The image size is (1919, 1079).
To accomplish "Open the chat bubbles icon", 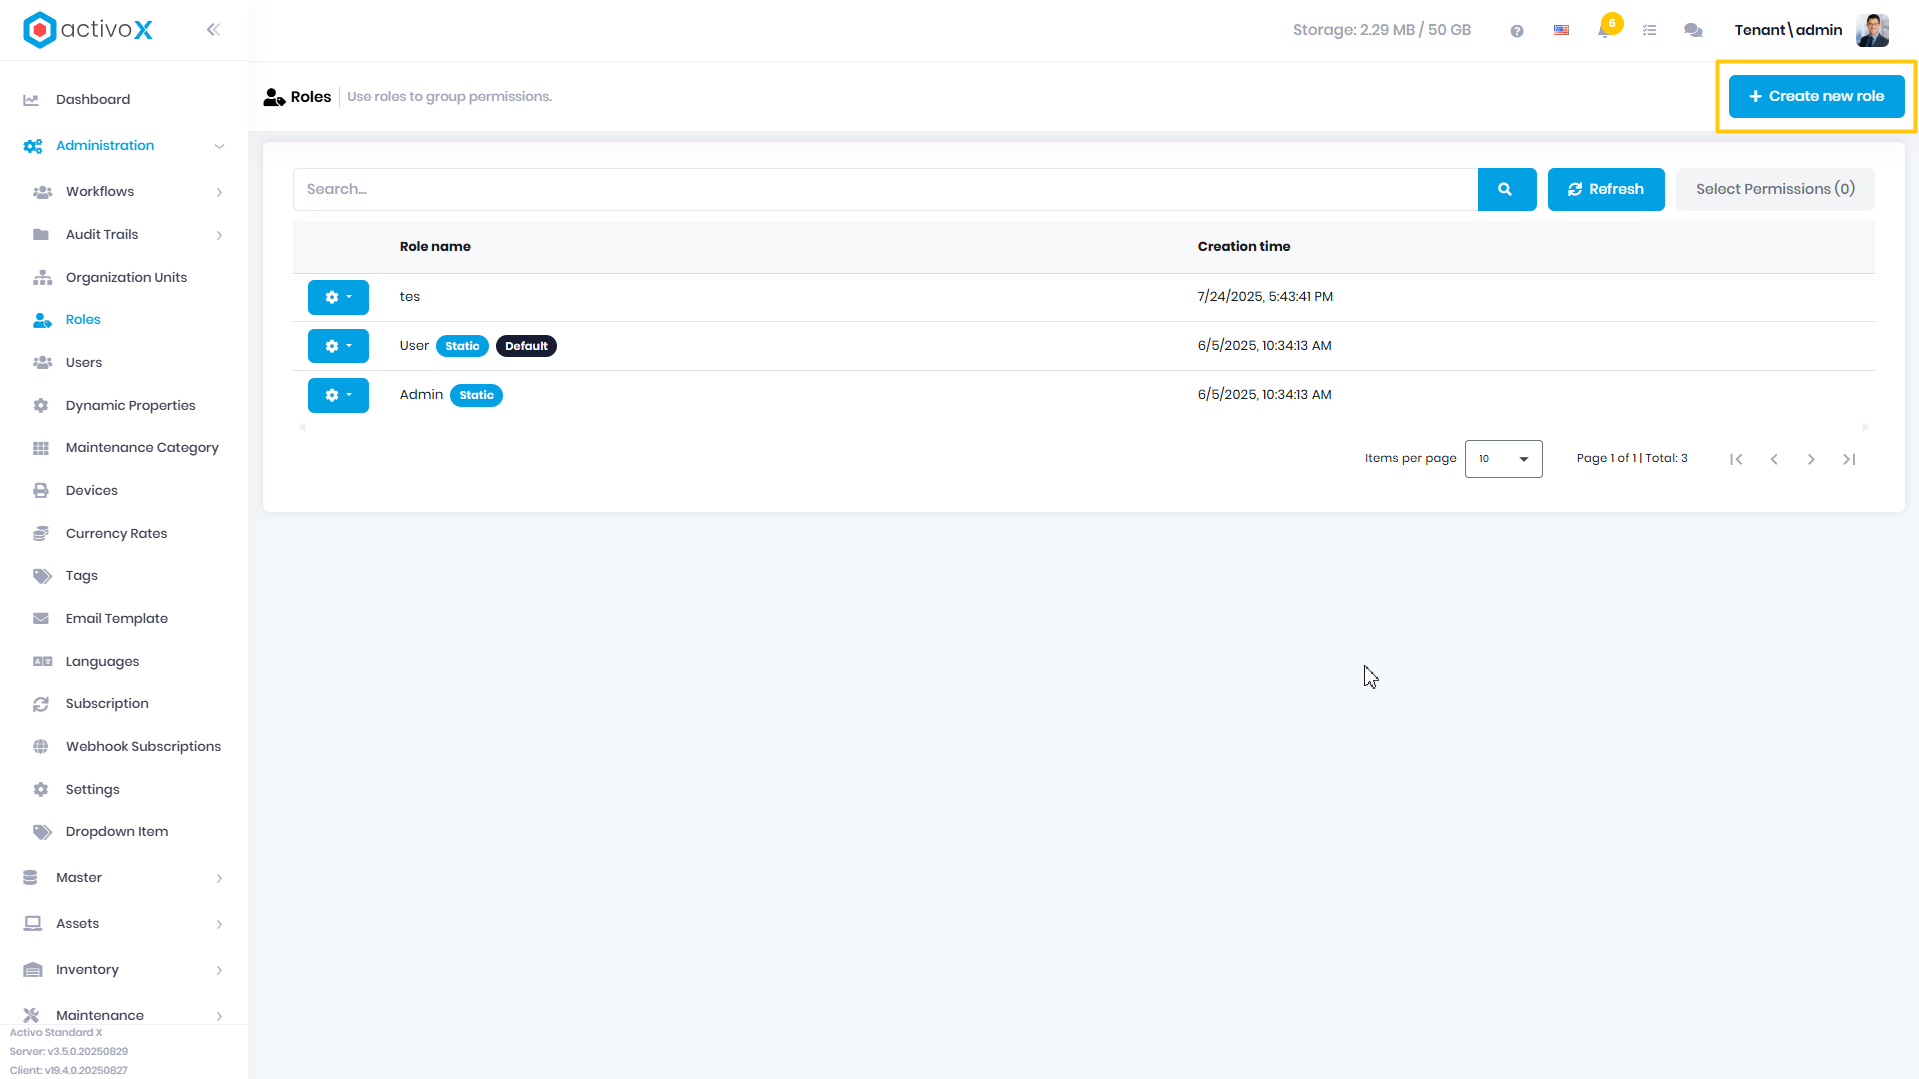I will click(x=1693, y=30).
